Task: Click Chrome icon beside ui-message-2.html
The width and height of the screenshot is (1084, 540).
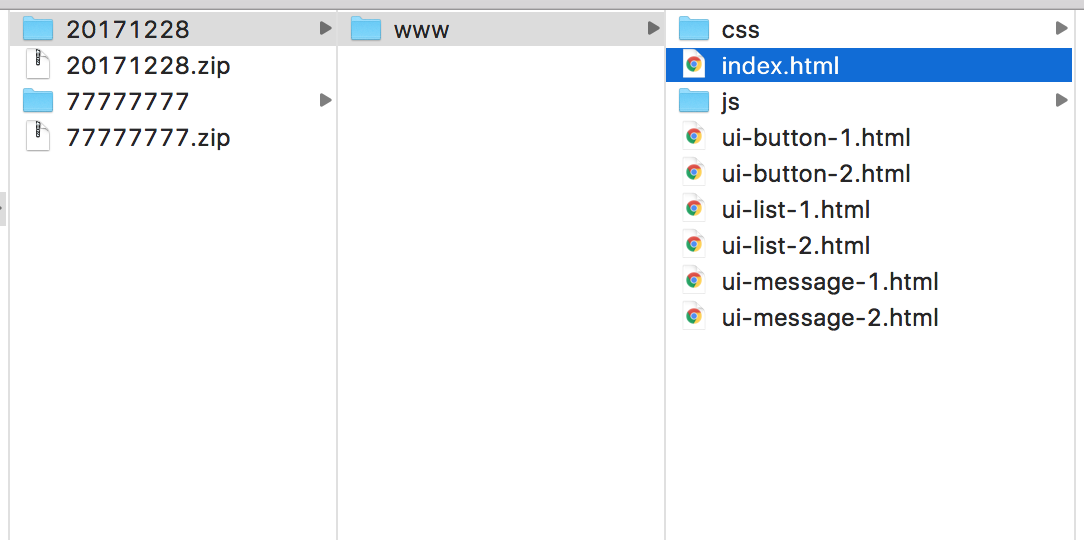Action: [x=694, y=317]
